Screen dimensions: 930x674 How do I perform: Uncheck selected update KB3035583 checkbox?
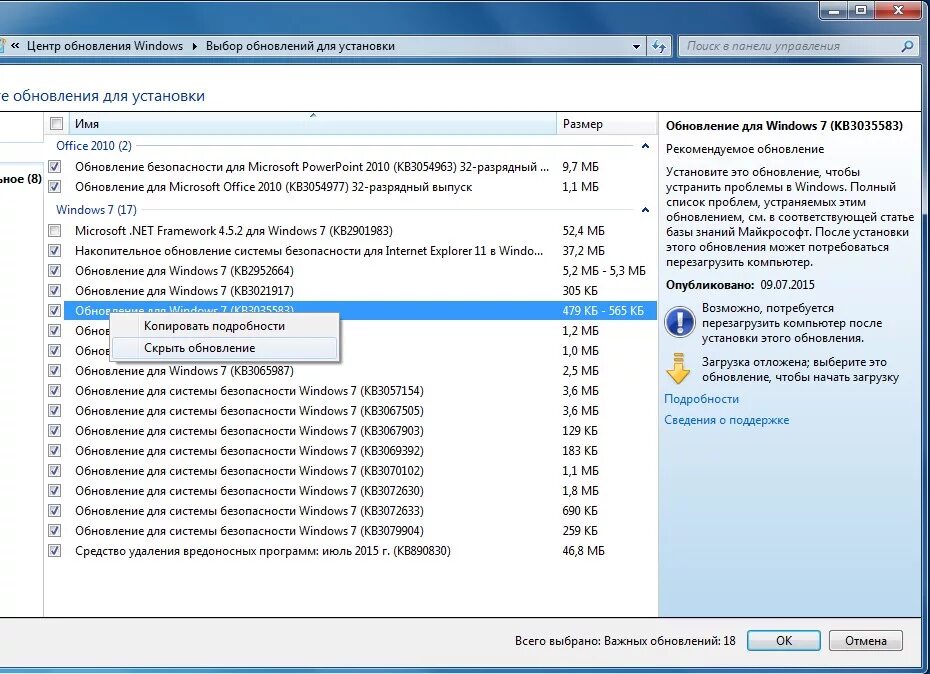point(55,310)
